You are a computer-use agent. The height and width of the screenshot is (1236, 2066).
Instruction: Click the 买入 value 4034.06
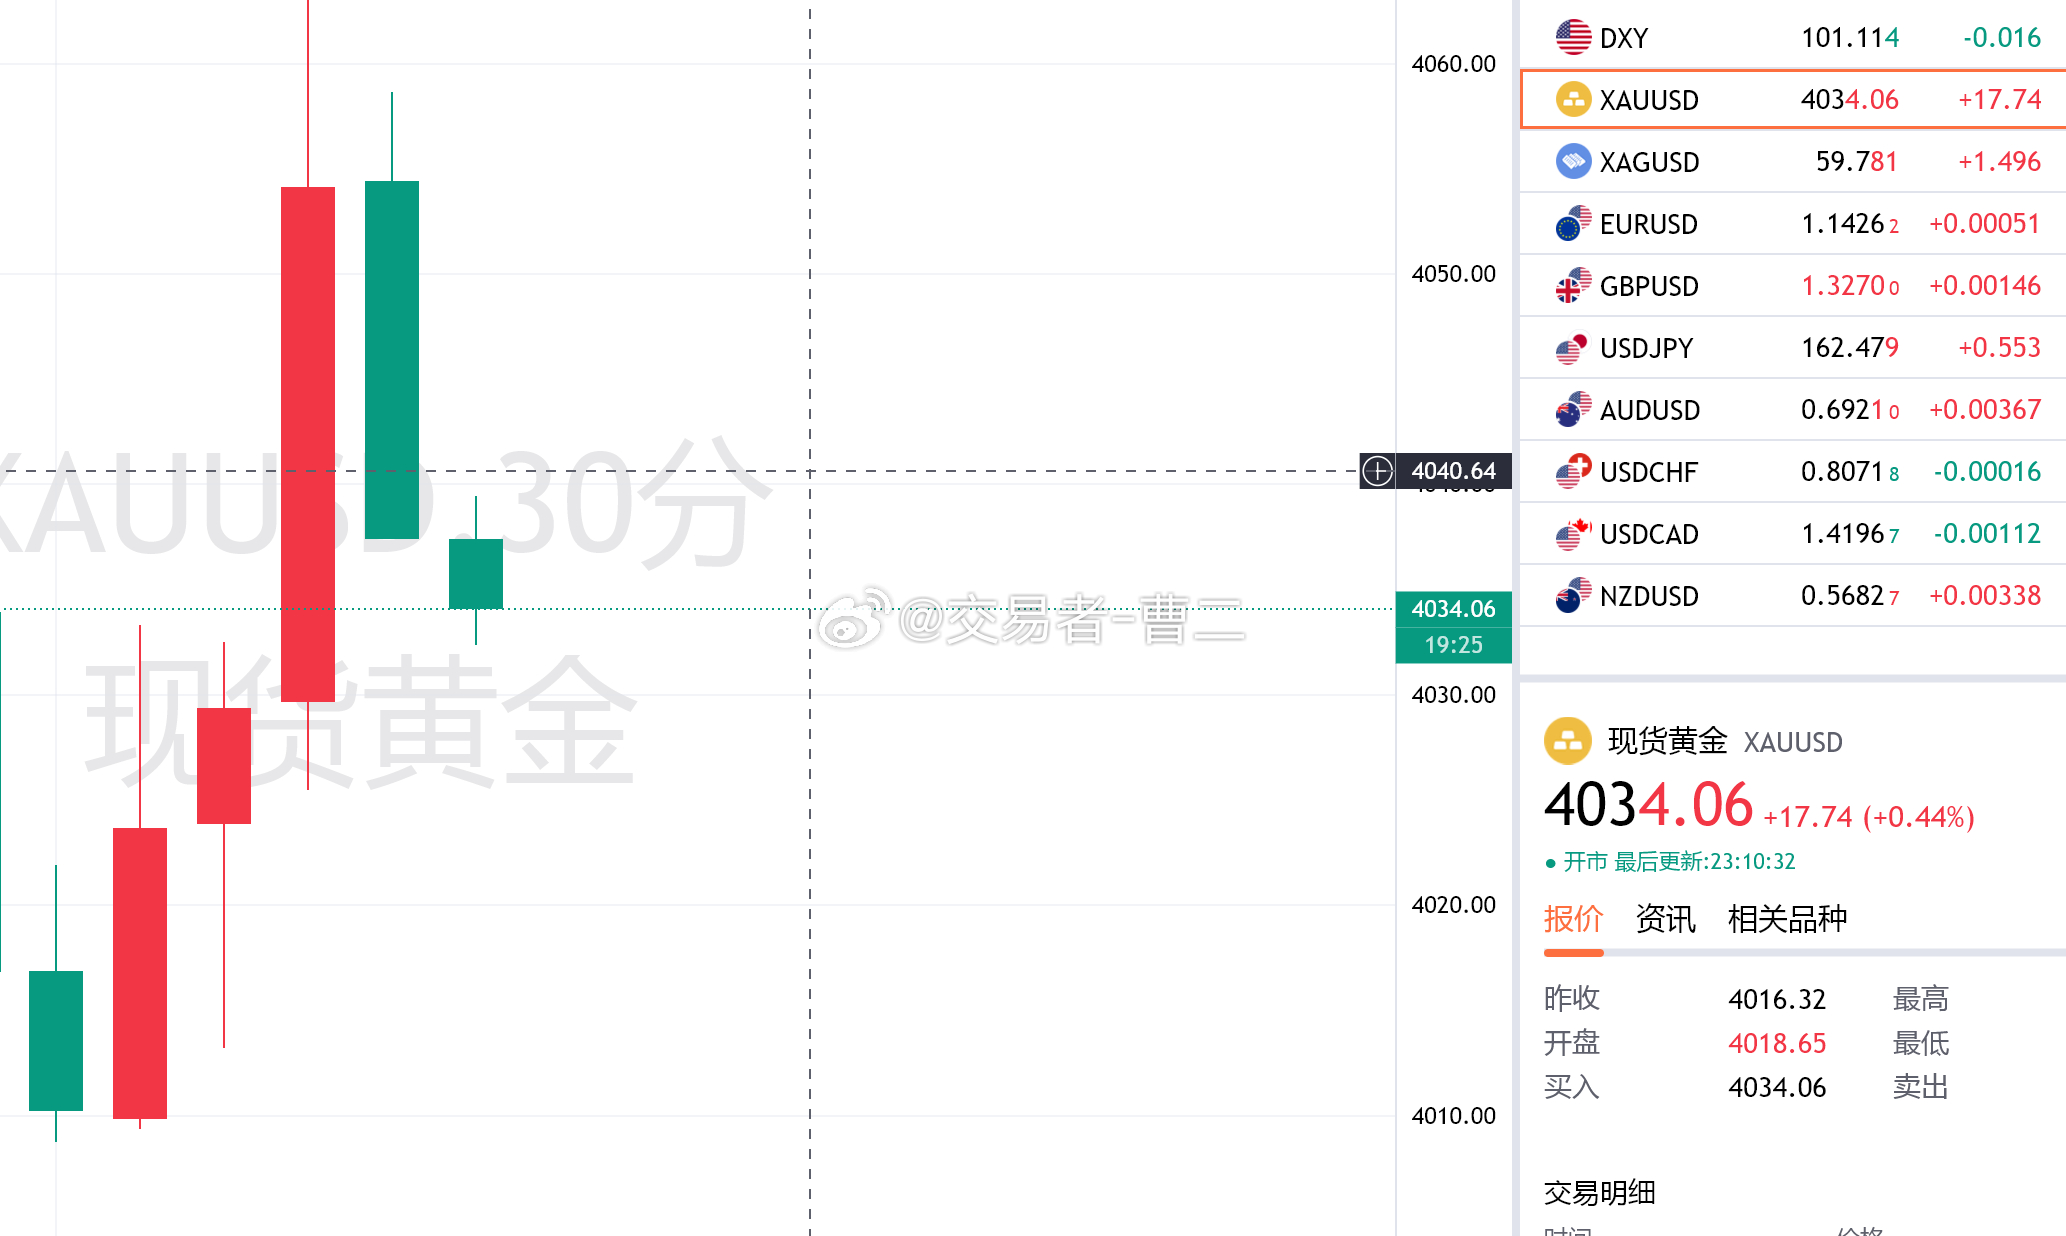[1777, 1087]
